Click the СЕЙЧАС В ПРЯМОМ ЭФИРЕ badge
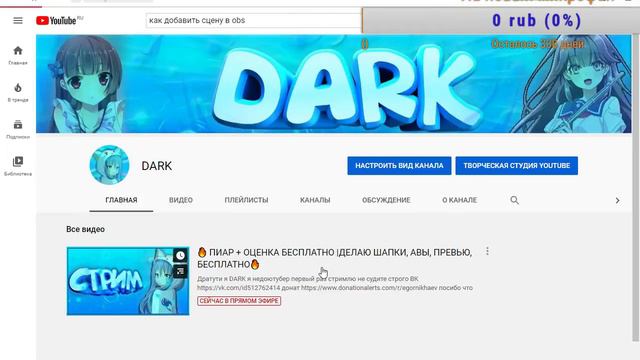 click(239, 301)
